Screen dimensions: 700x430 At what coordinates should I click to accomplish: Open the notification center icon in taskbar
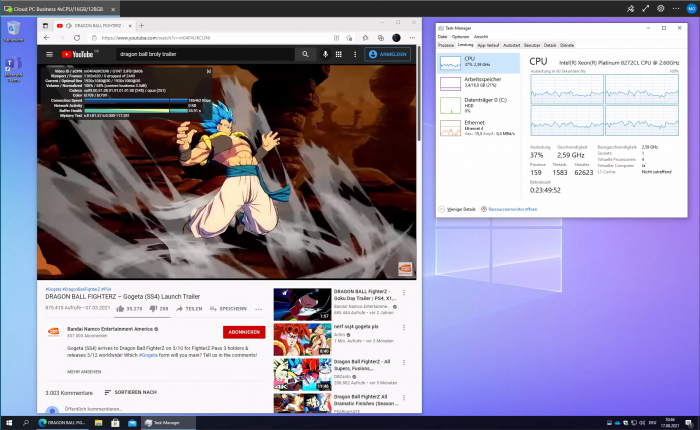(x=689, y=422)
